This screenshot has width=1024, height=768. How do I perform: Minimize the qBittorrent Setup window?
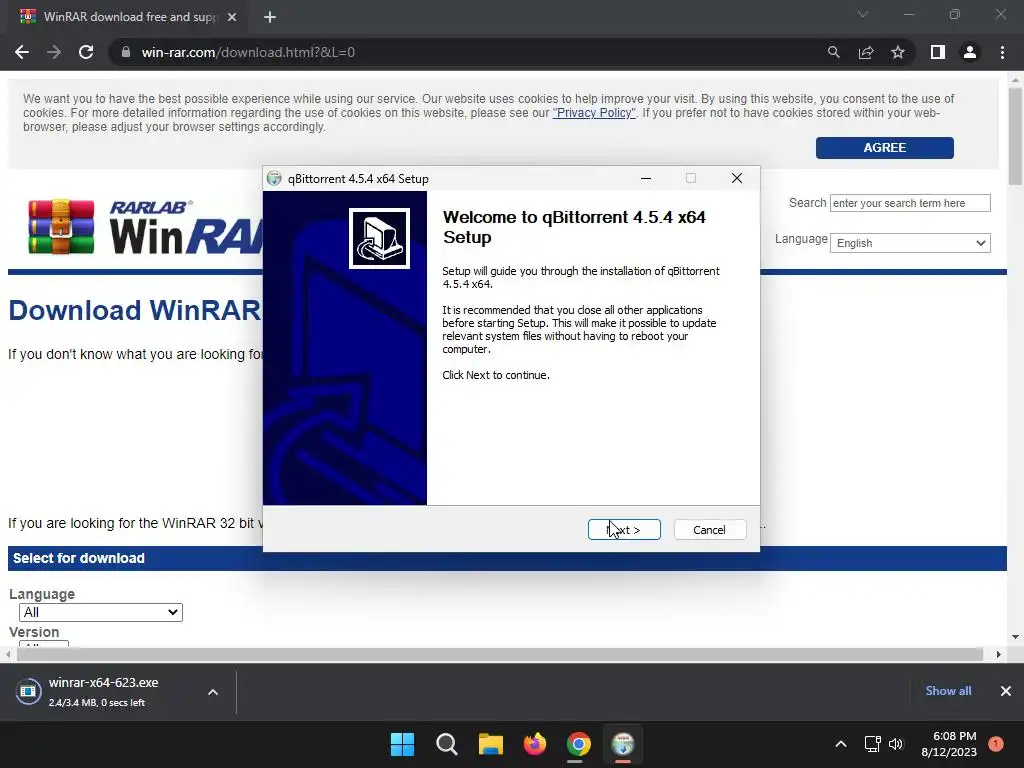click(646, 178)
